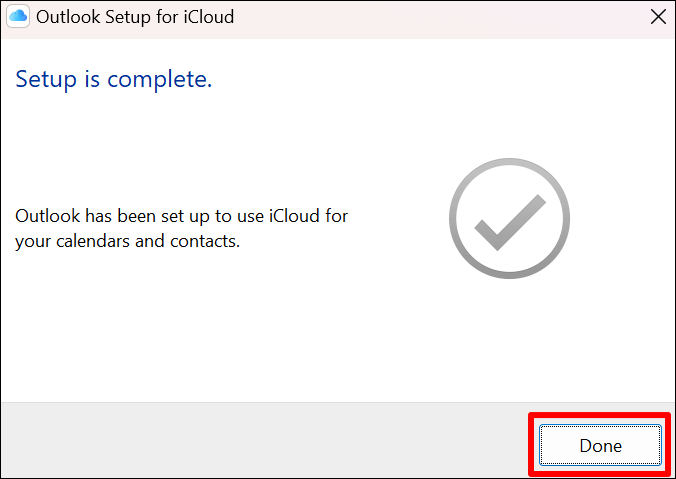Click the word 'iCloud' in window title
Viewport: 676px width, 479px height.
tap(207, 16)
